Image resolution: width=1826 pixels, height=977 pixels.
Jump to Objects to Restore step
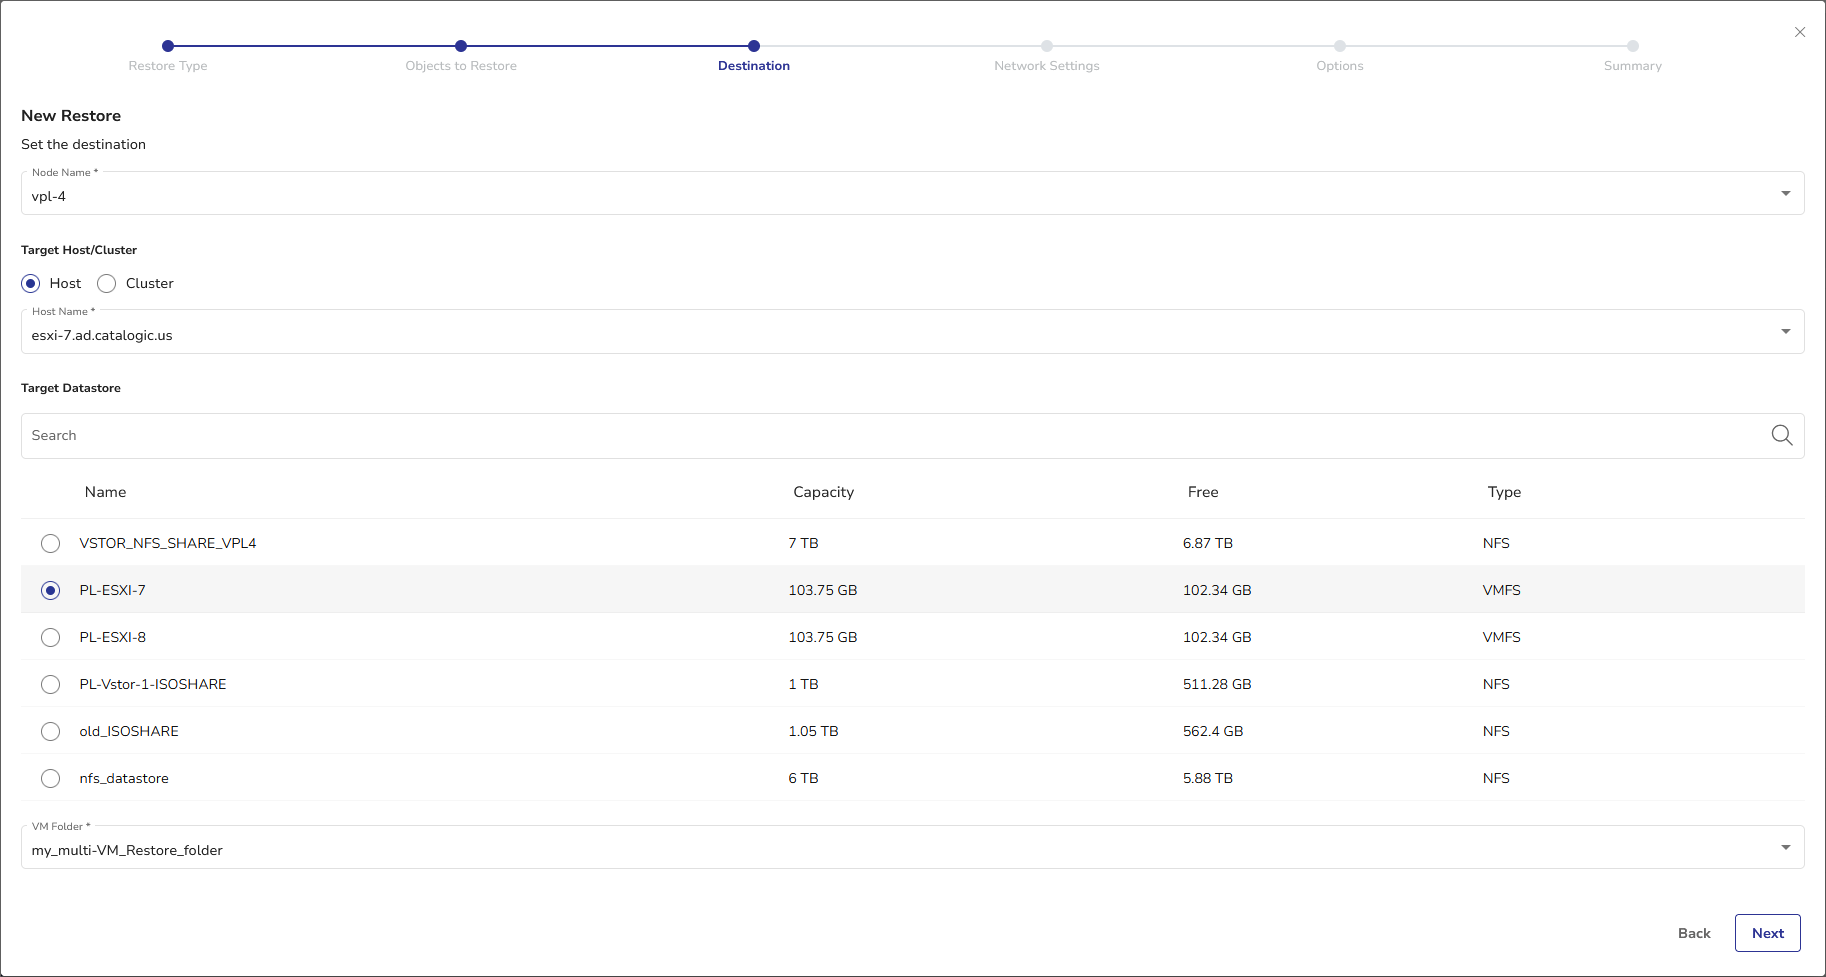click(461, 46)
